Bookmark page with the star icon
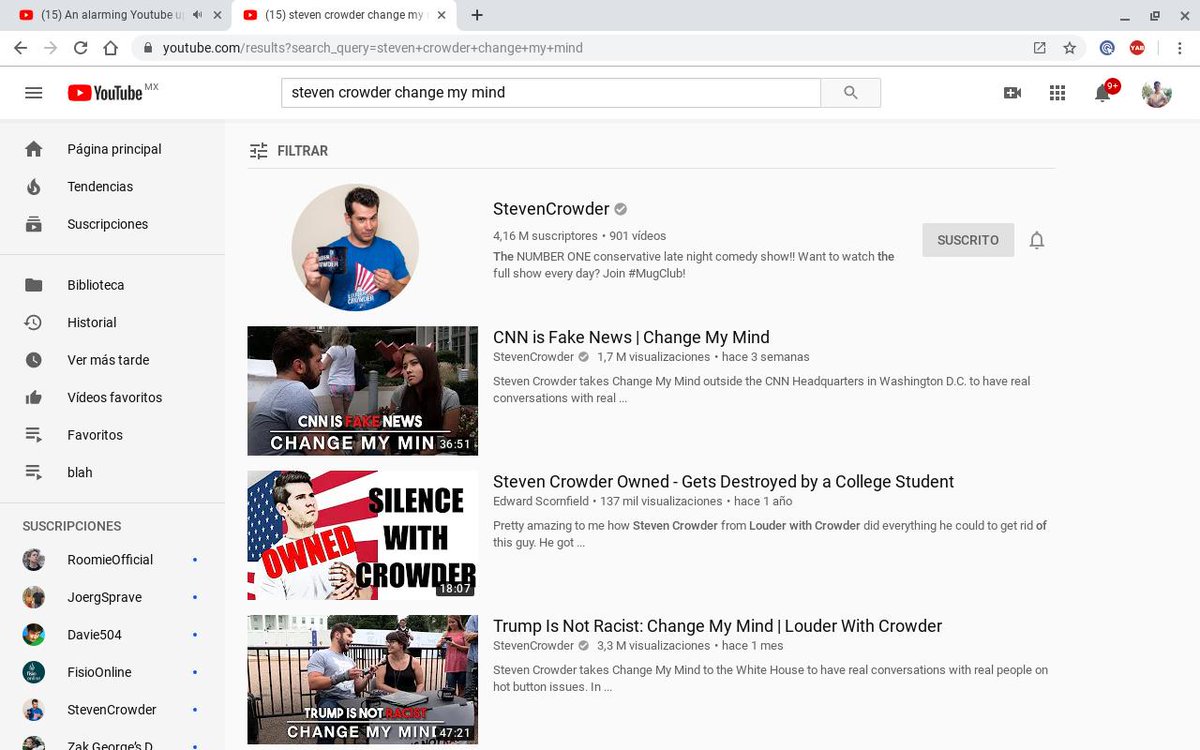 [x=1069, y=48]
